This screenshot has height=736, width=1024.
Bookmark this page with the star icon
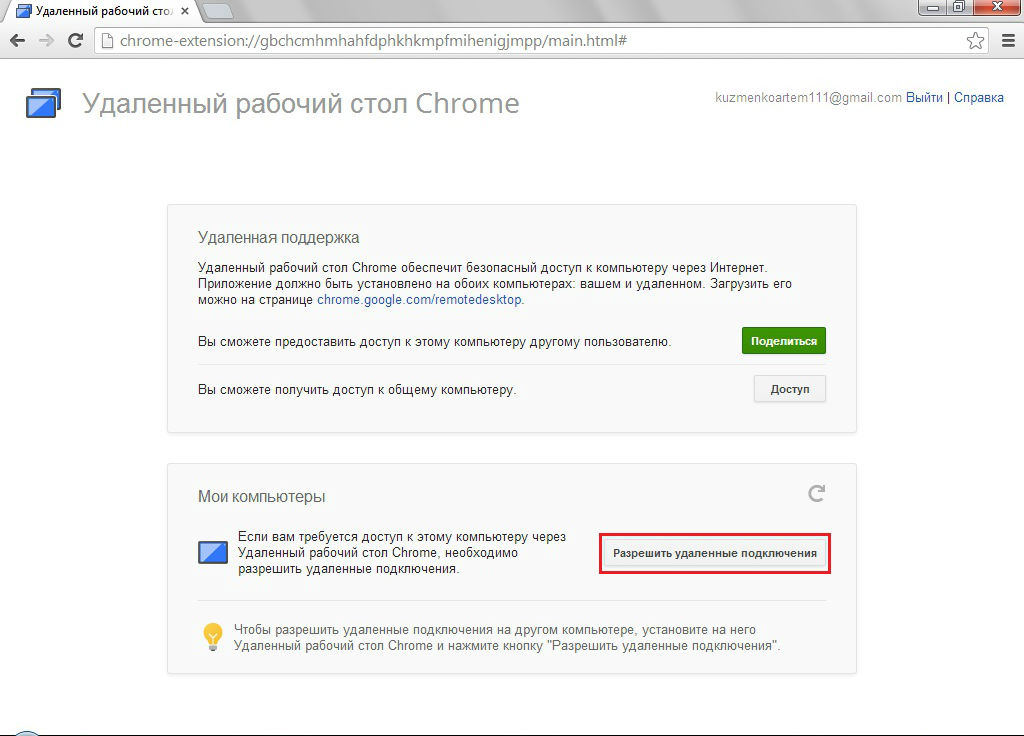coord(975,40)
